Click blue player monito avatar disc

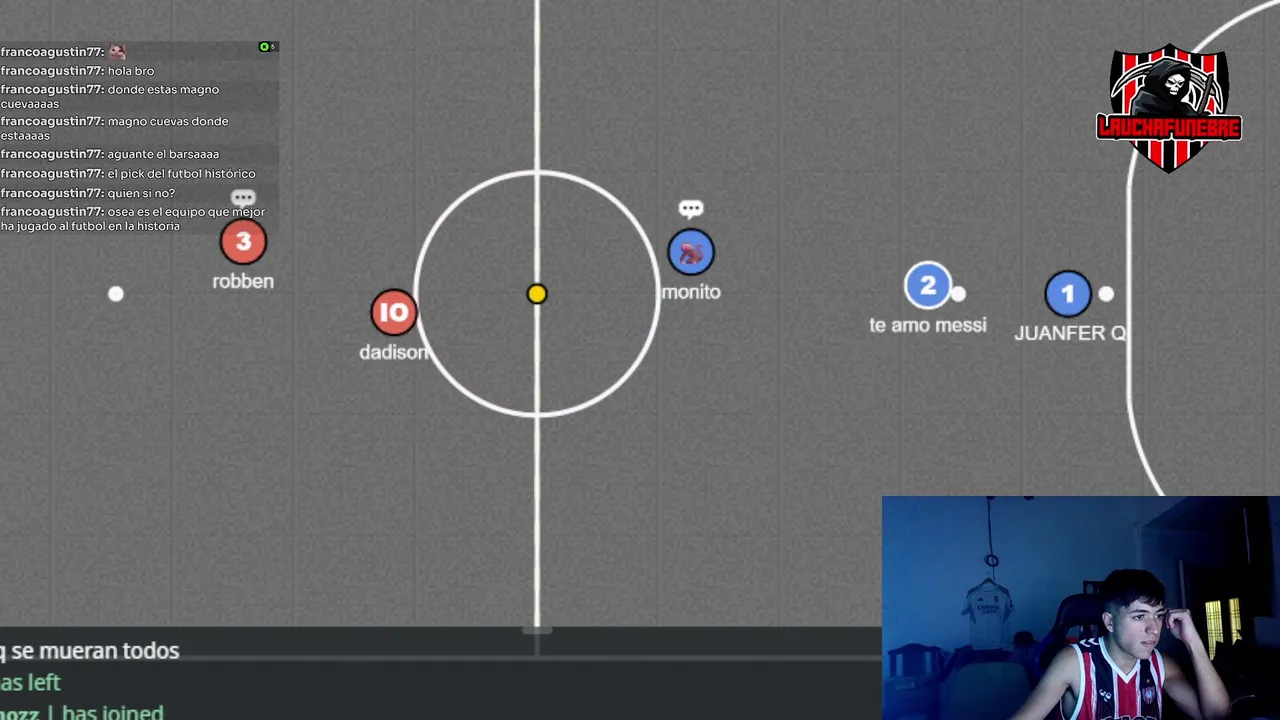pos(691,252)
